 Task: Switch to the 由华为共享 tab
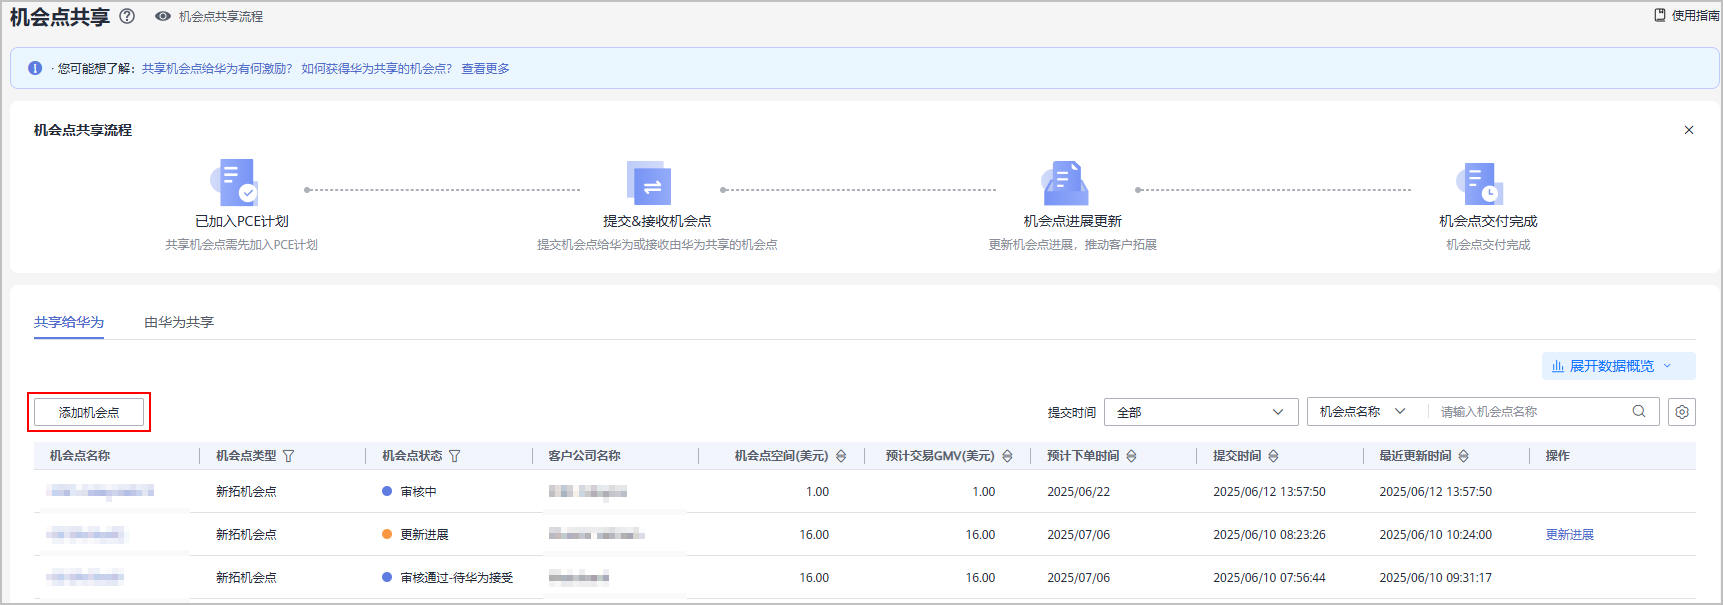(179, 322)
